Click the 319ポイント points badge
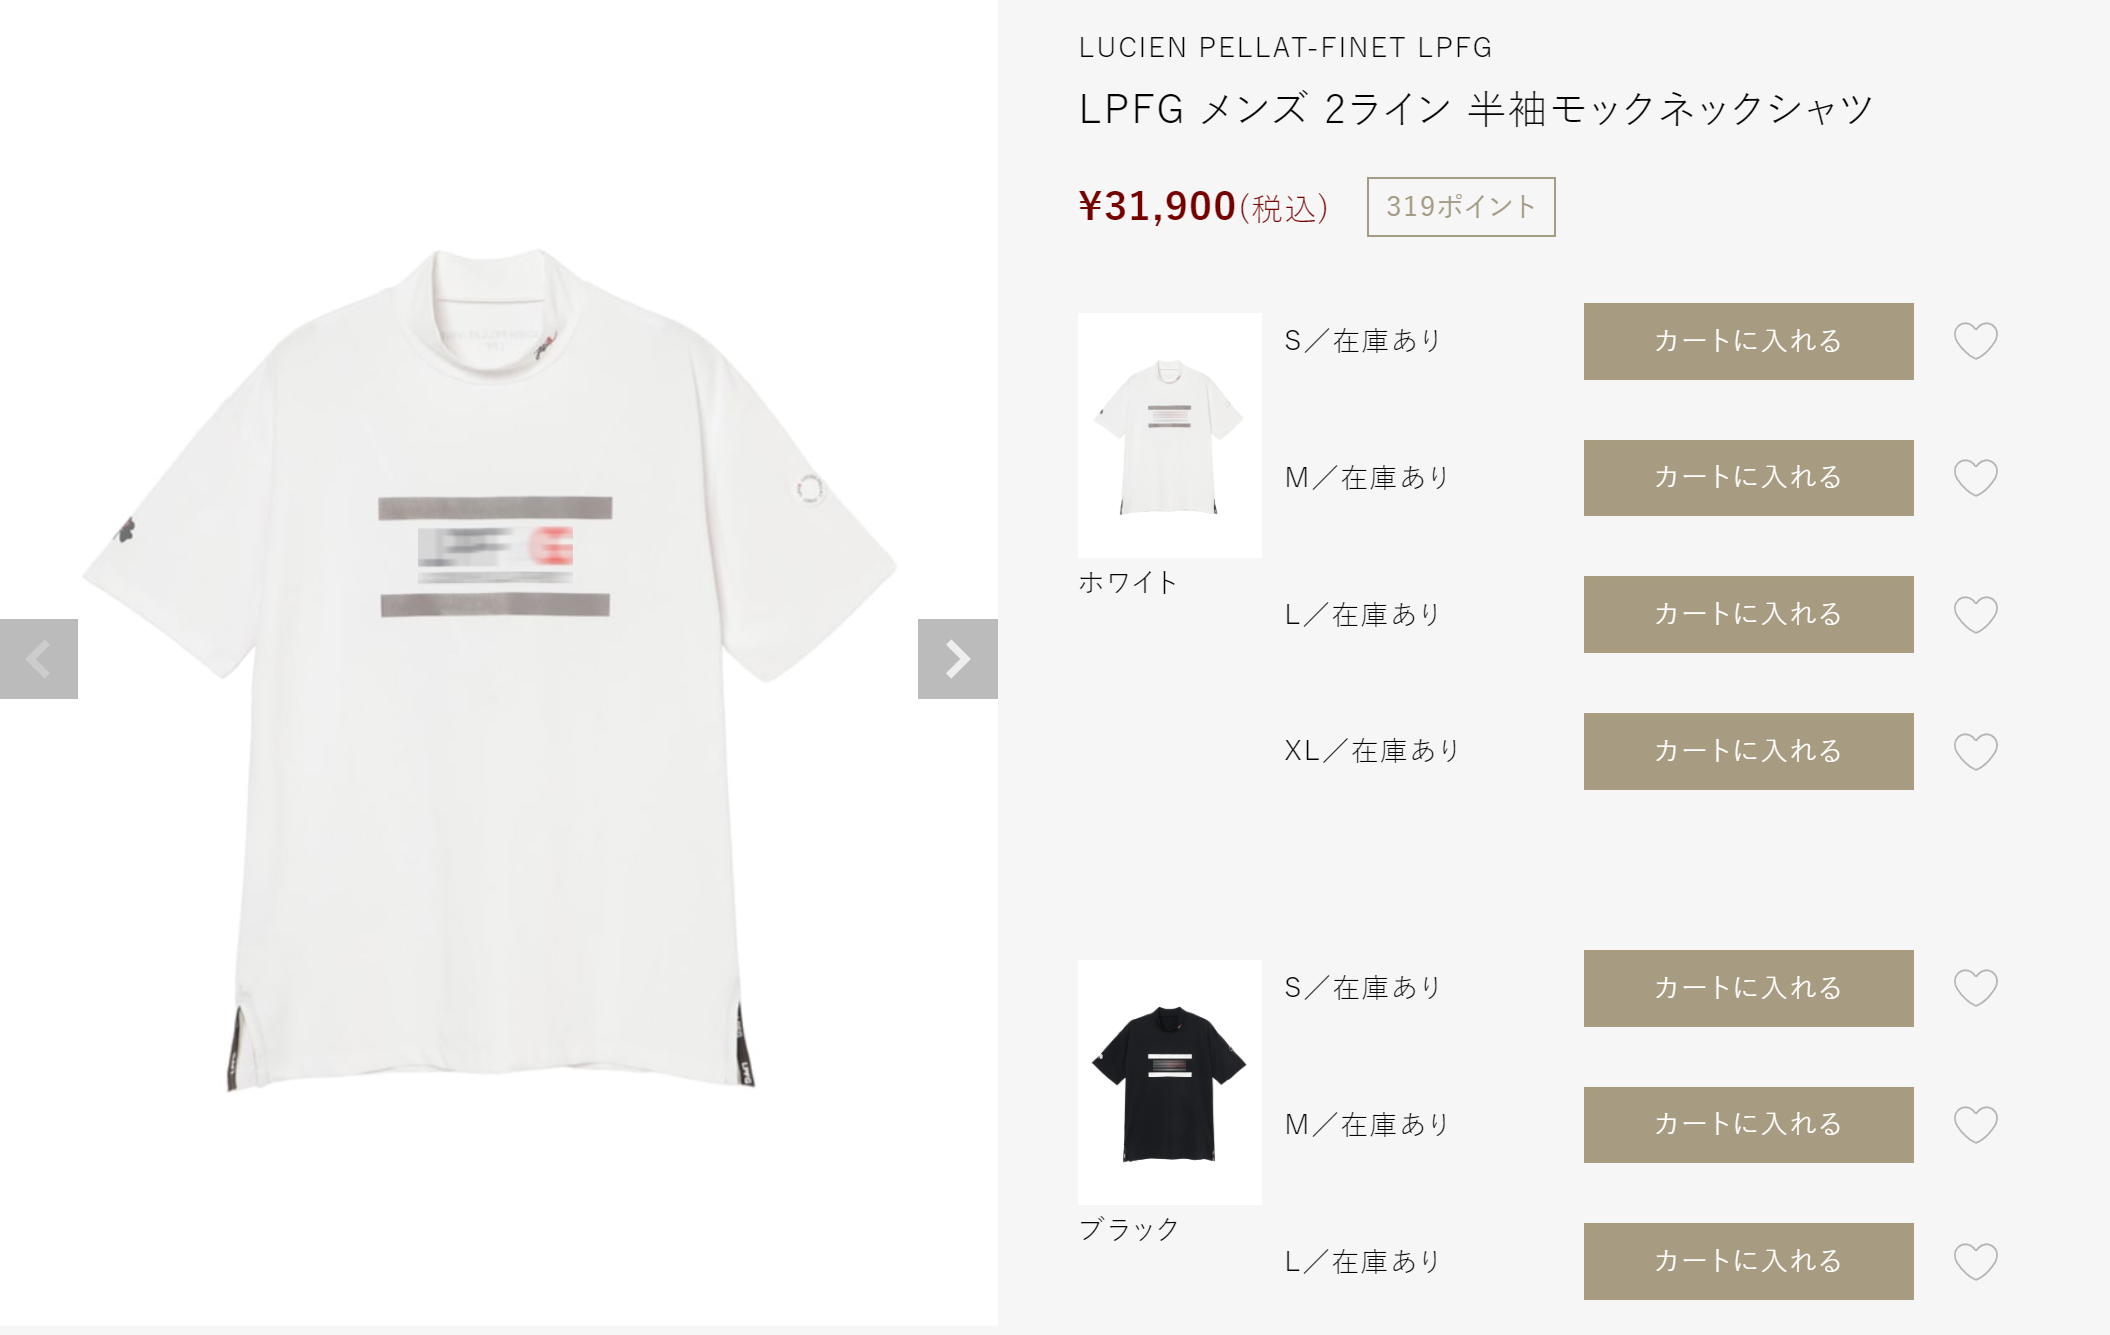Viewport: 2110px width, 1335px height. (1461, 207)
